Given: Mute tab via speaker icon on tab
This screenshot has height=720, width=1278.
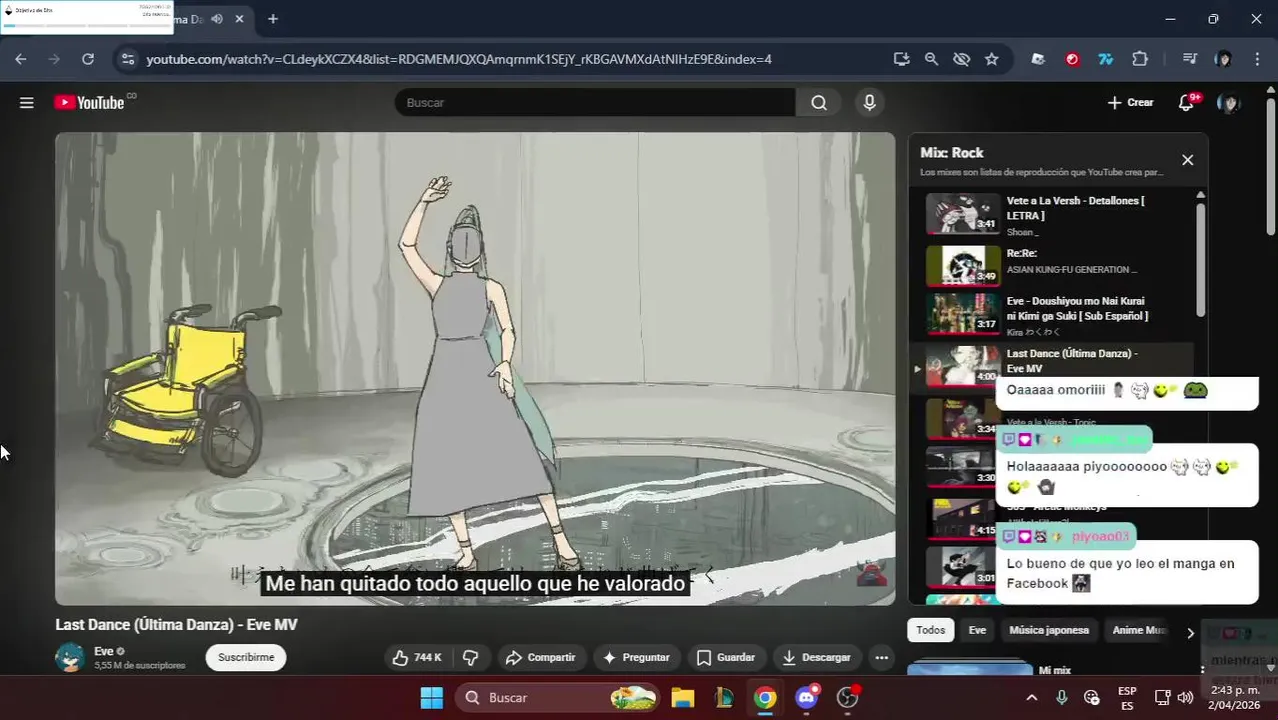Looking at the screenshot, I should pos(217,19).
